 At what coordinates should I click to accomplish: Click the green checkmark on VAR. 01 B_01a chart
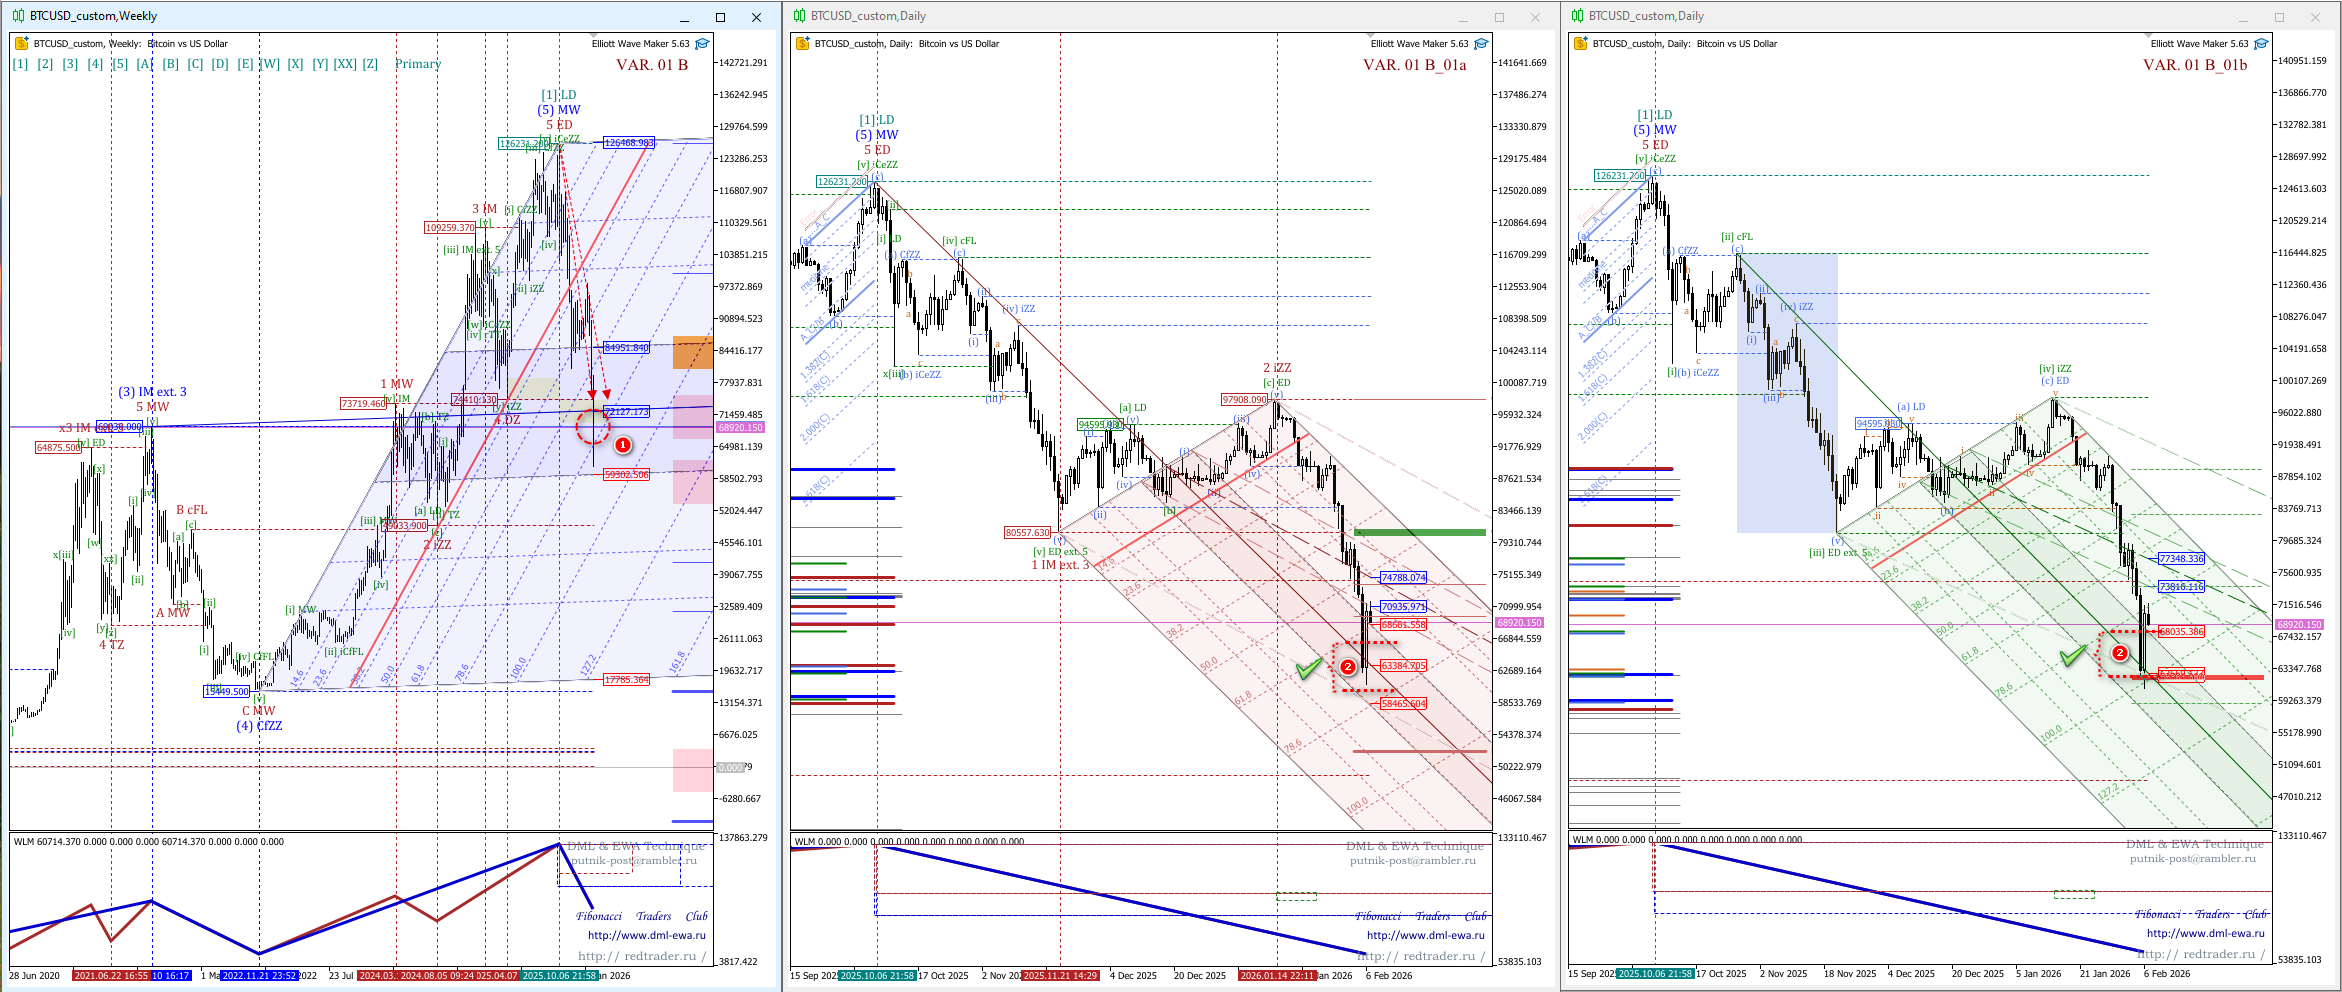point(1308,669)
